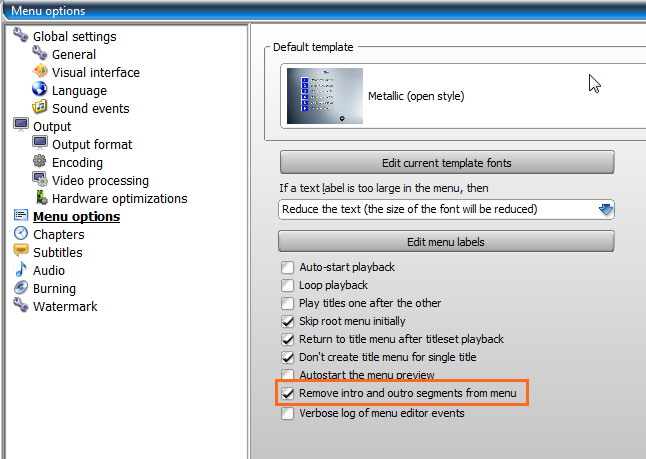Open the General settings wrench icon

40,53
